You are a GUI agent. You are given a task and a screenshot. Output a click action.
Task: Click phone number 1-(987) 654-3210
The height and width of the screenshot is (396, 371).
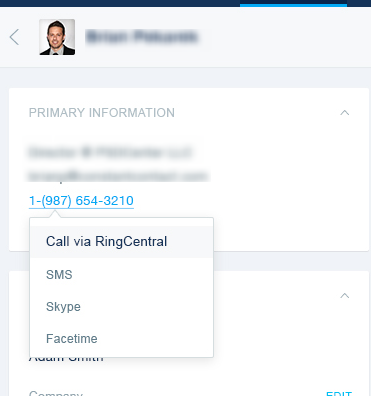point(81,201)
